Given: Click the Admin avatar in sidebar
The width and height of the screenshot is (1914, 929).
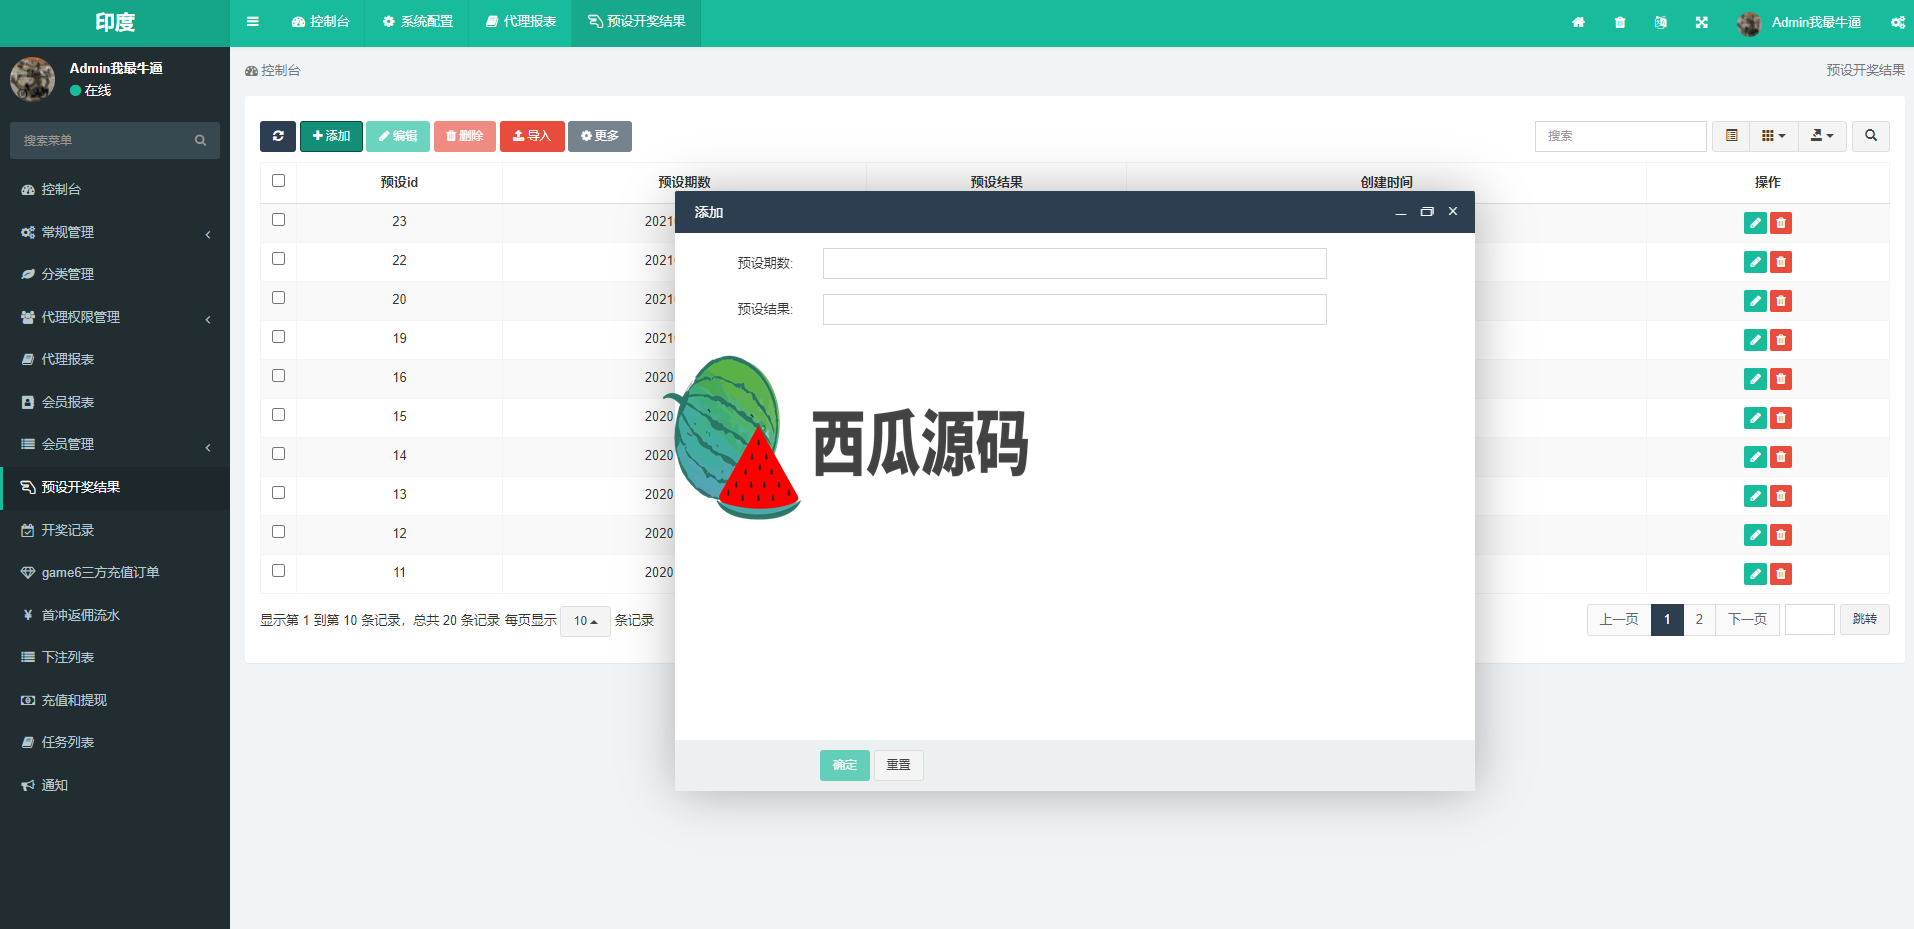Looking at the screenshot, I should (x=33, y=78).
